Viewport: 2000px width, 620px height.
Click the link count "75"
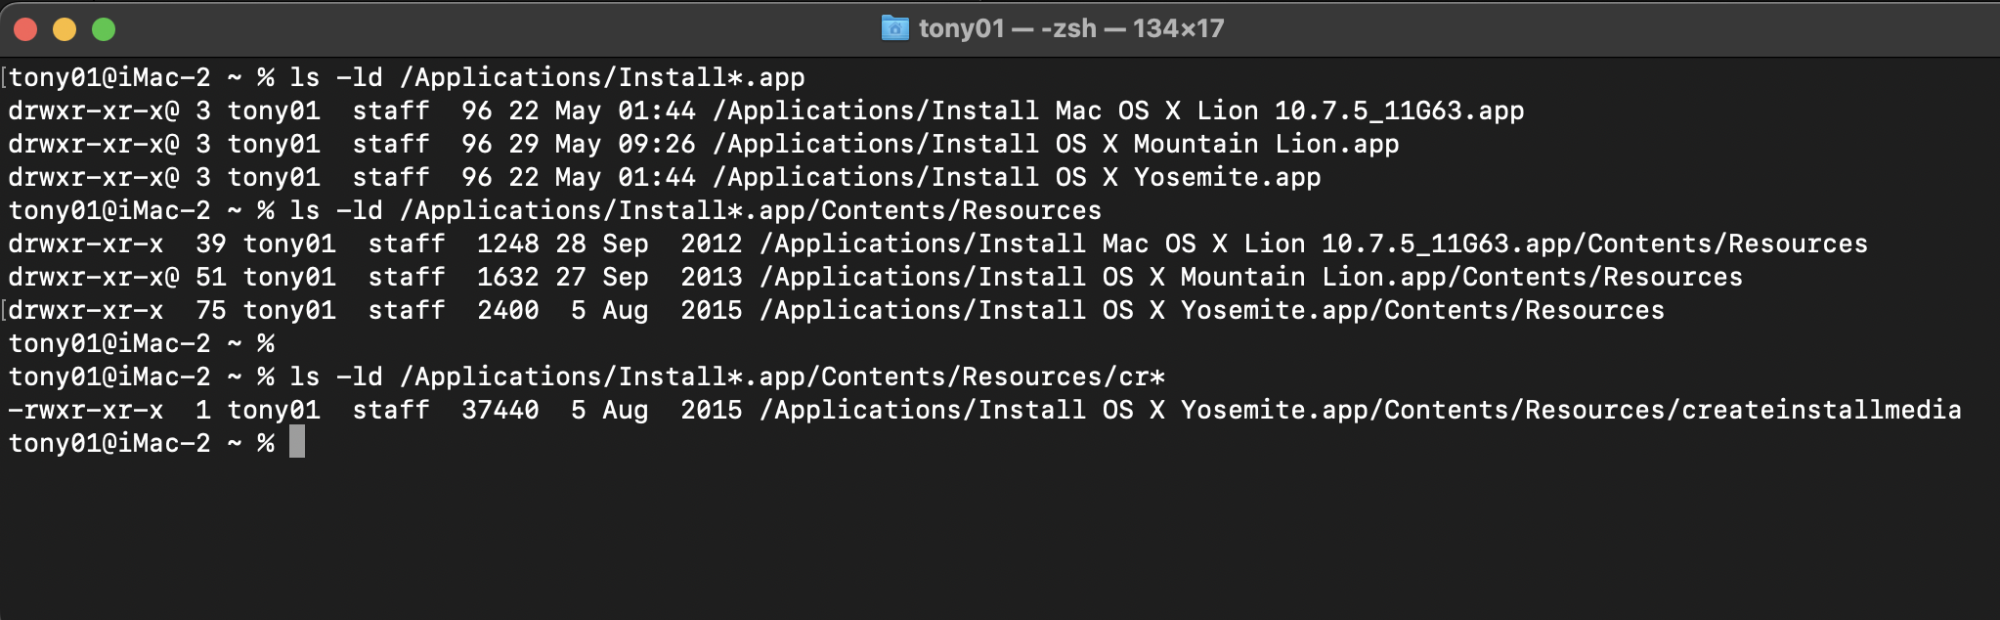click(211, 310)
